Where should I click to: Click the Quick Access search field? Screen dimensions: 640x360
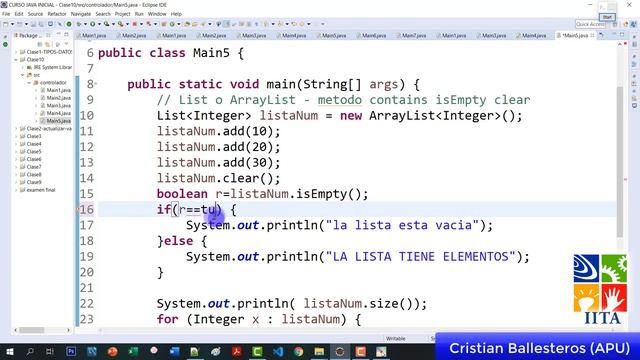pos(590,24)
